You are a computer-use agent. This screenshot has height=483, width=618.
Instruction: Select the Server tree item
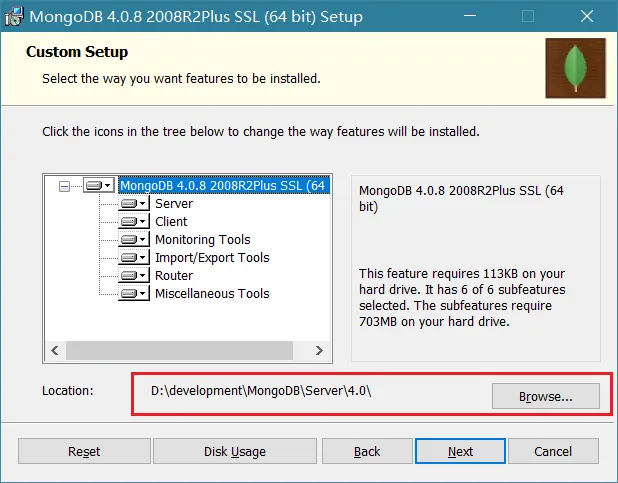pos(174,204)
